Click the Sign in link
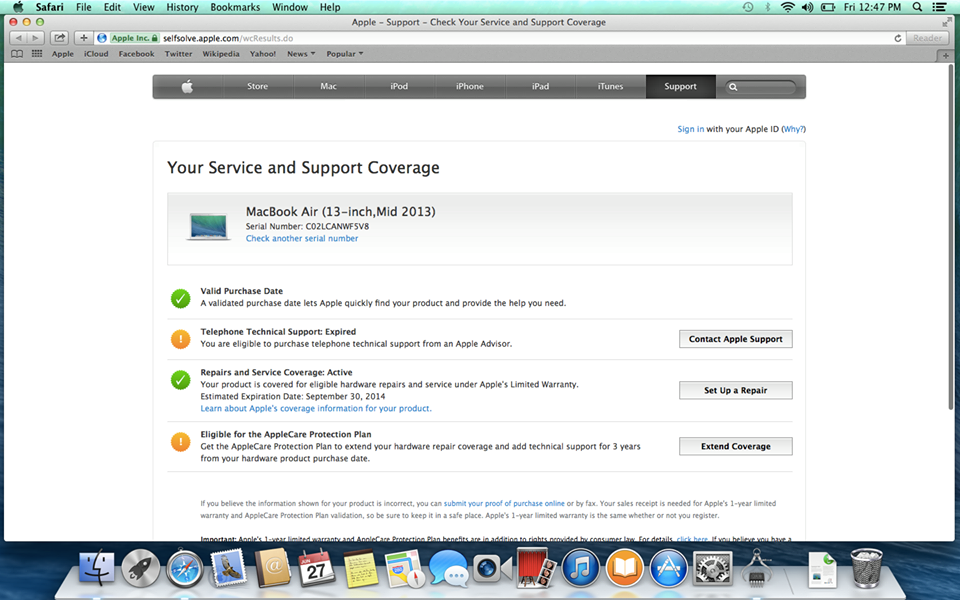The height and width of the screenshot is (600, 960). [x=691, y=129]
